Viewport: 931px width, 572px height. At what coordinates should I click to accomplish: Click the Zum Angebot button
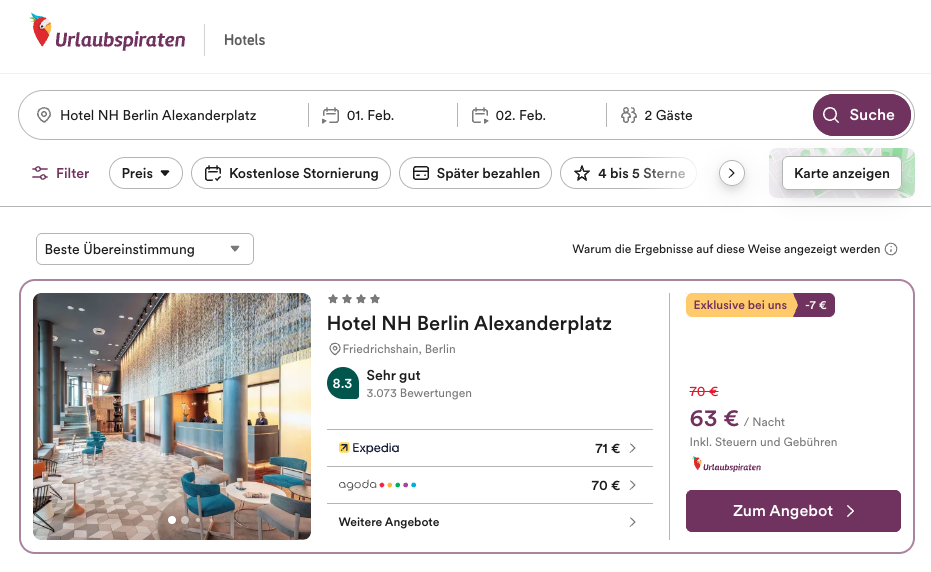click(x=793, y=511)
